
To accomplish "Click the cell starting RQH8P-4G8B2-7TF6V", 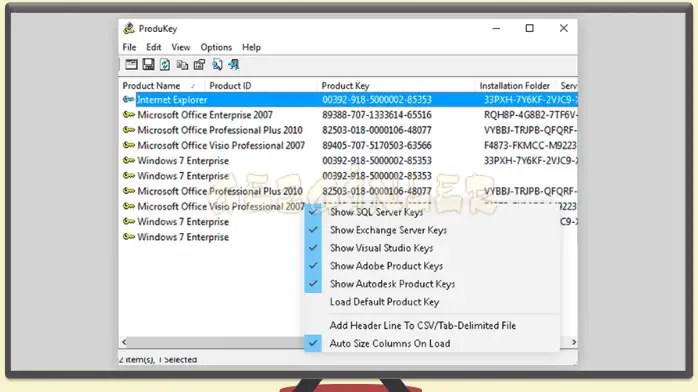I will pyautogui.click(x=530, y=115).
